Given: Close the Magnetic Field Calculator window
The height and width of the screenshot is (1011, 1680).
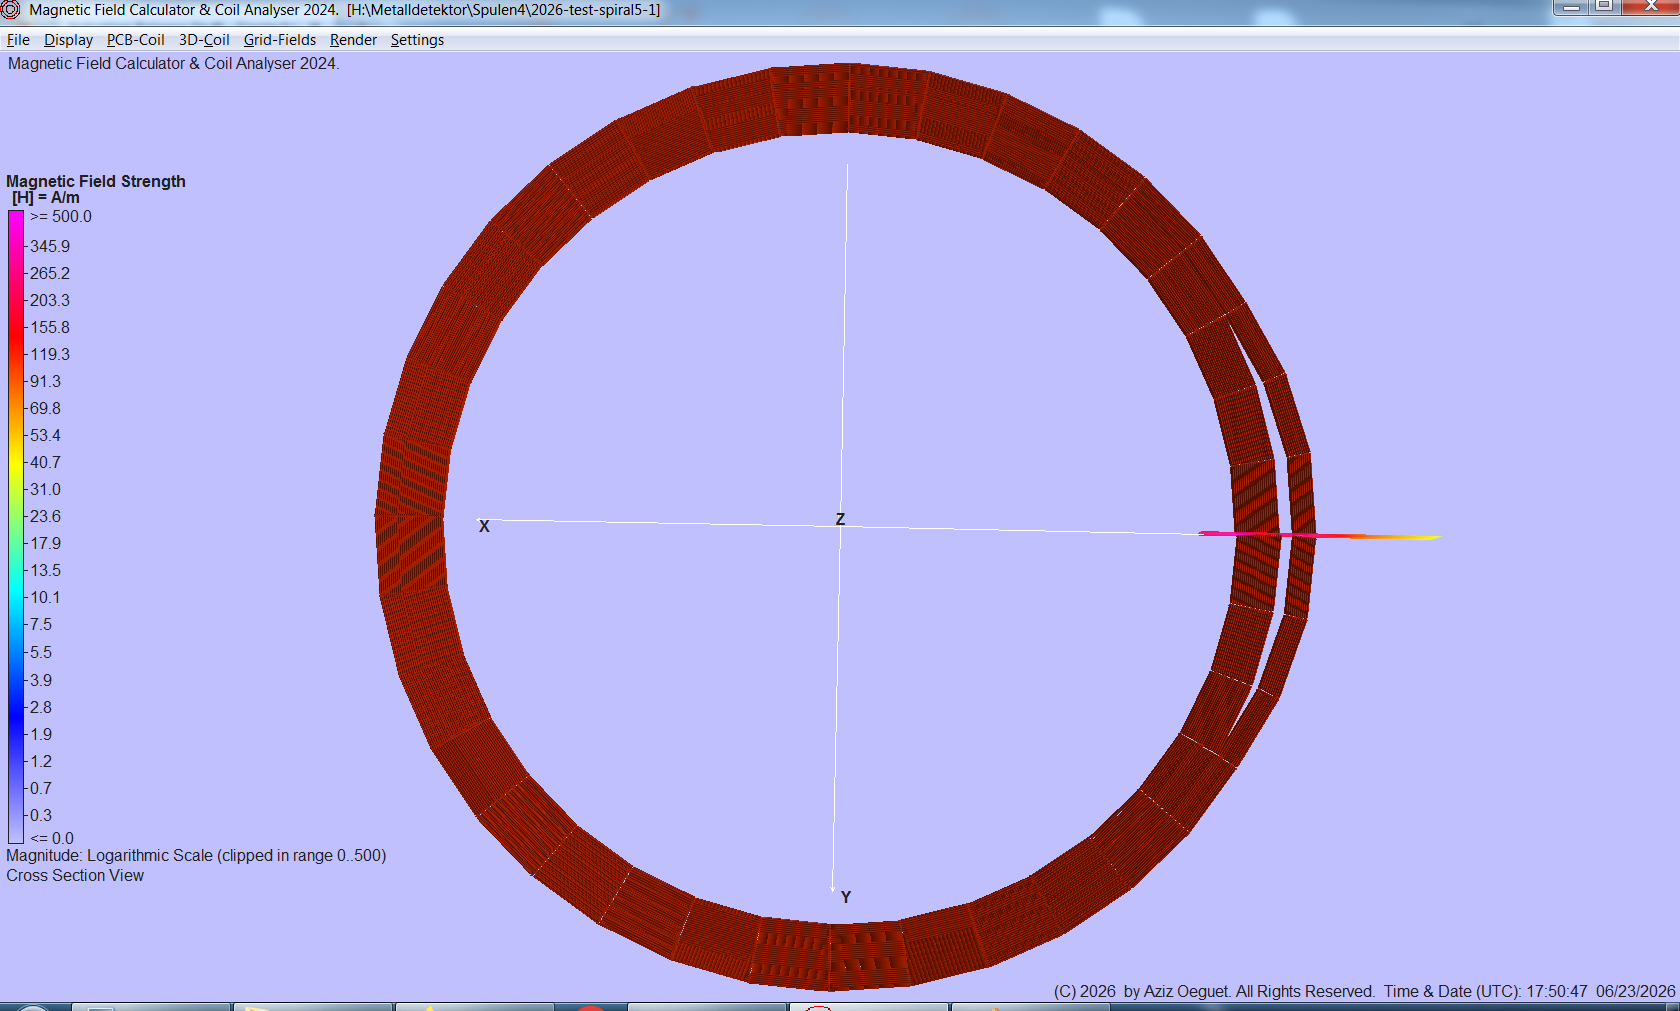Looking at the screenshot, I should (1650, 7).
